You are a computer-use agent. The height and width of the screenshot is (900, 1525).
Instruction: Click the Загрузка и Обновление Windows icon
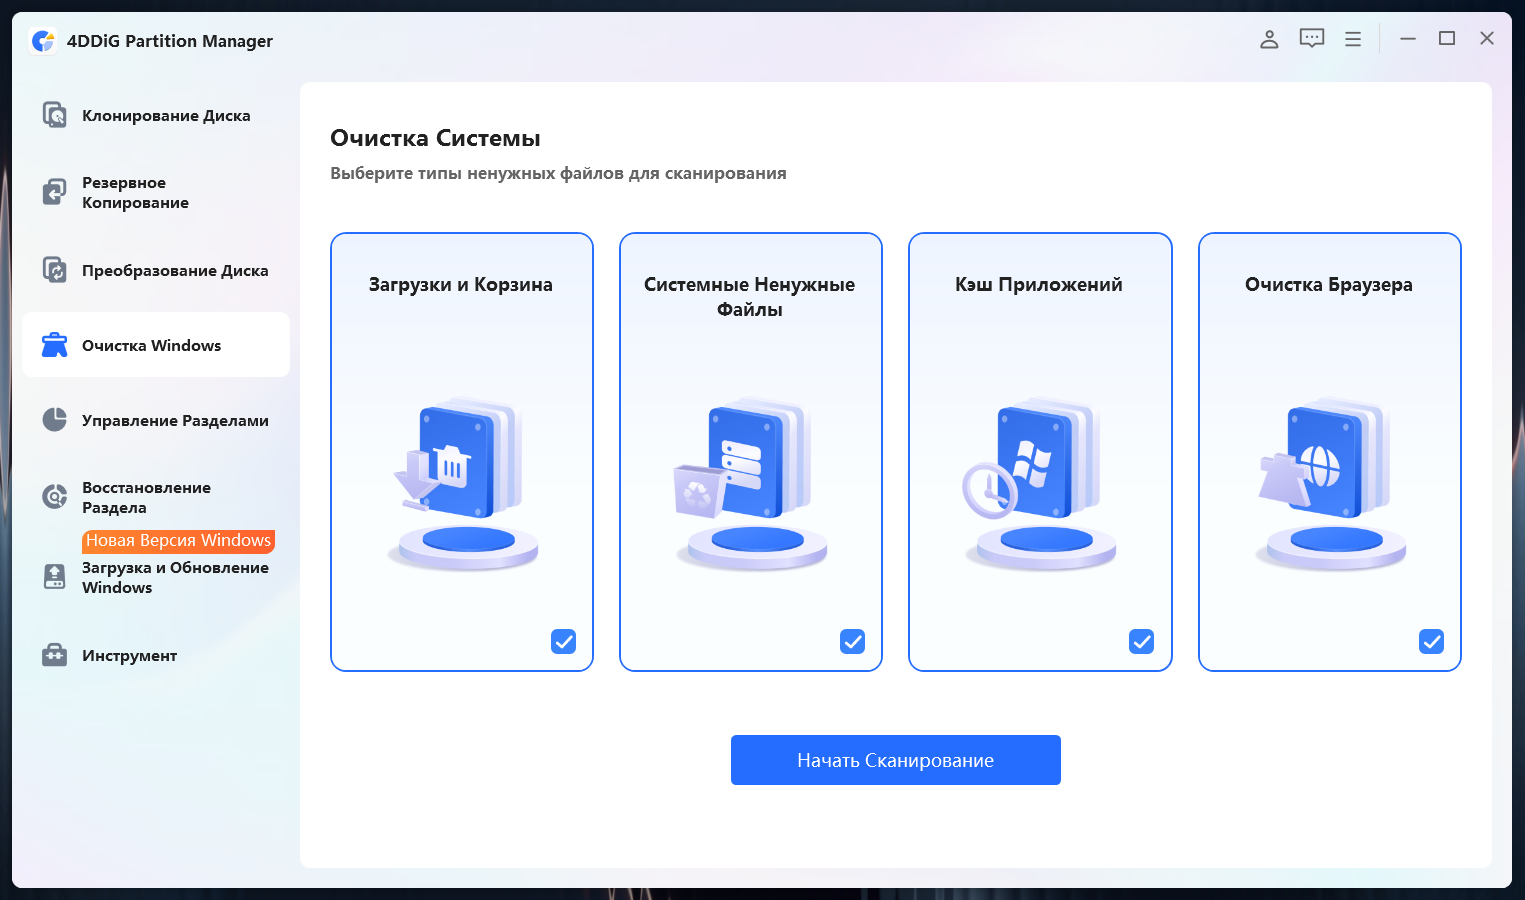tap(54, 577)
